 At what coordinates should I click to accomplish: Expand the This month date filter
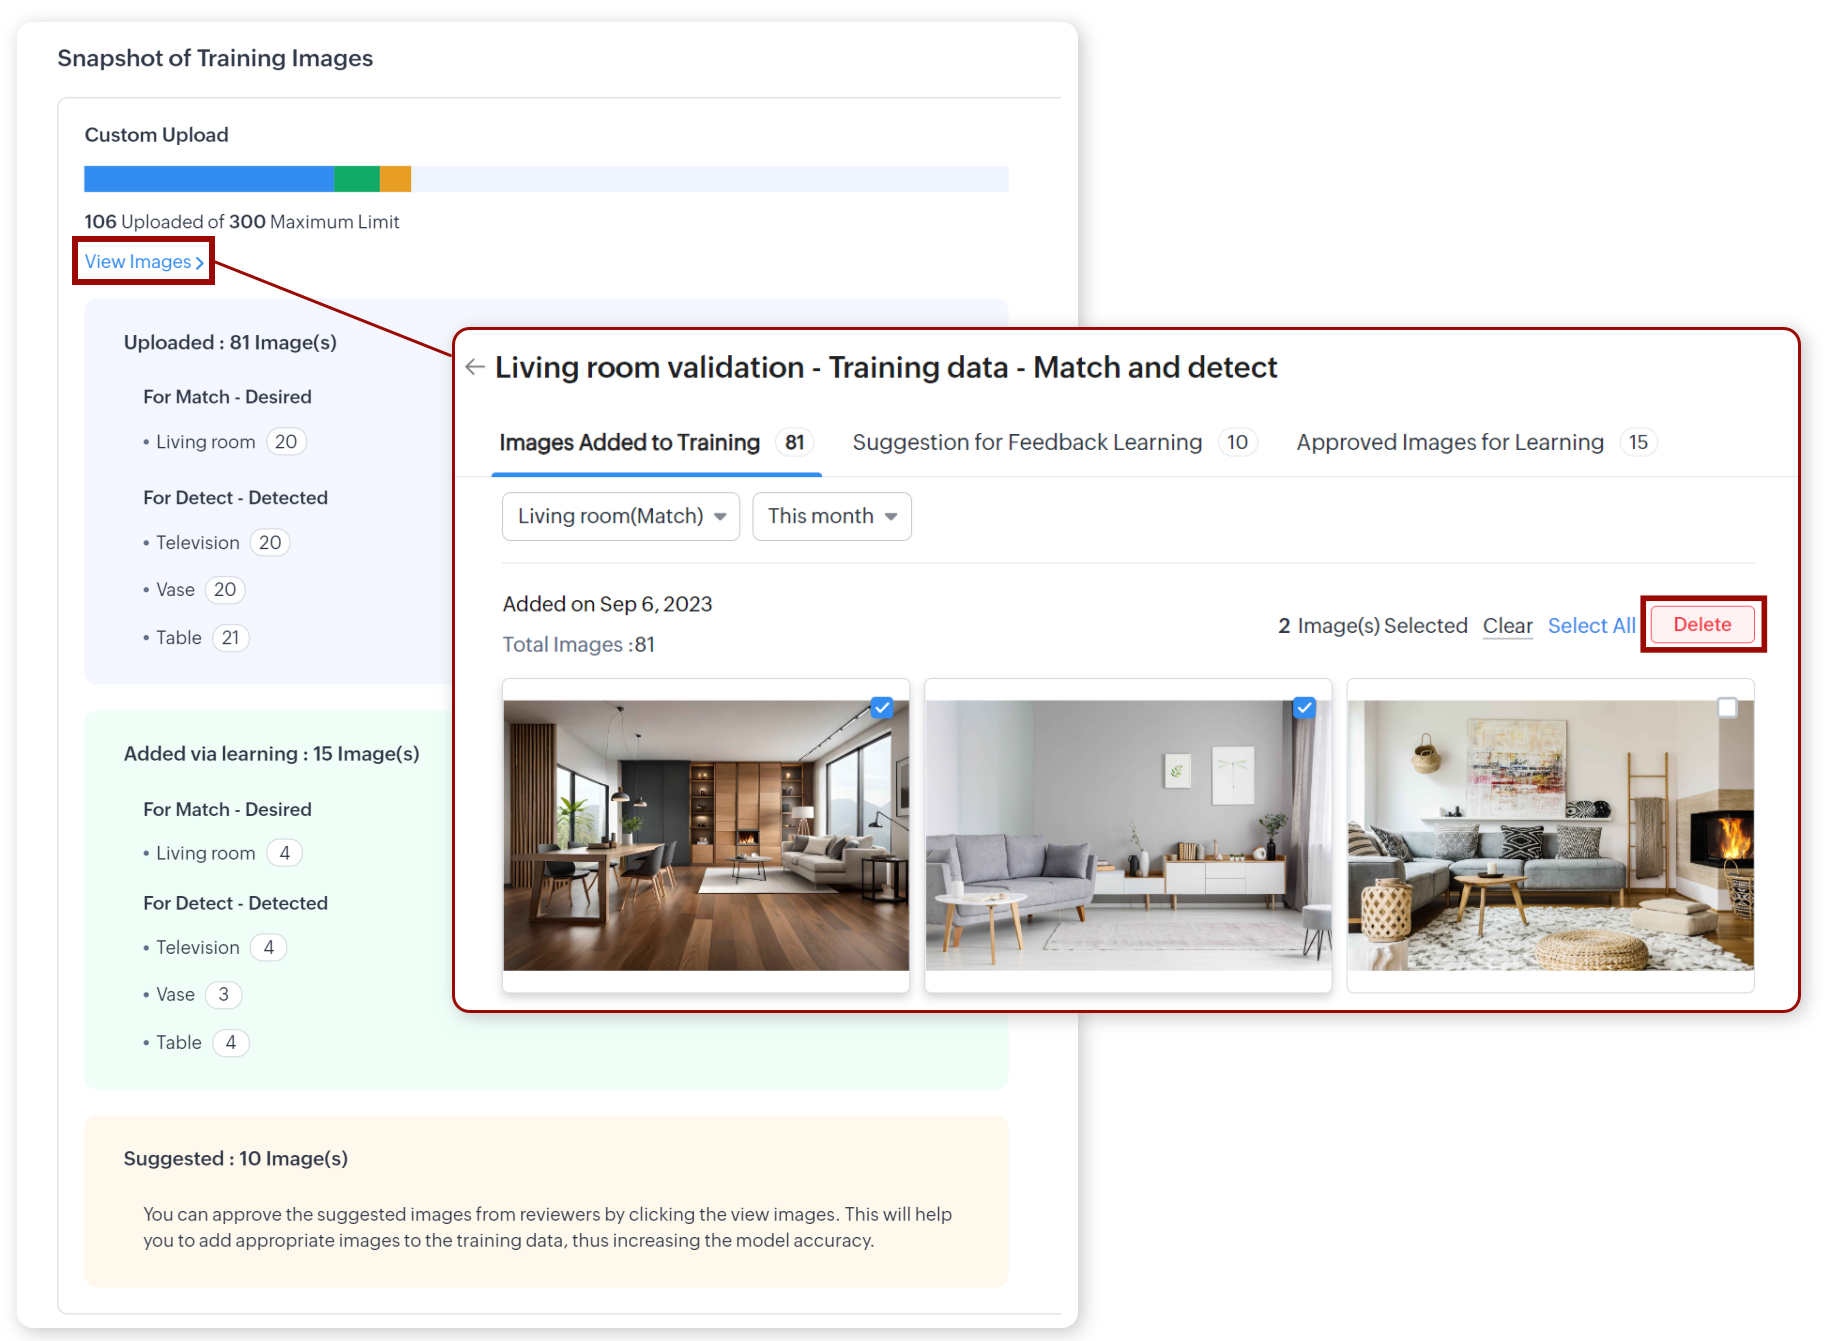pyautogui.click(x=831, y=516)
